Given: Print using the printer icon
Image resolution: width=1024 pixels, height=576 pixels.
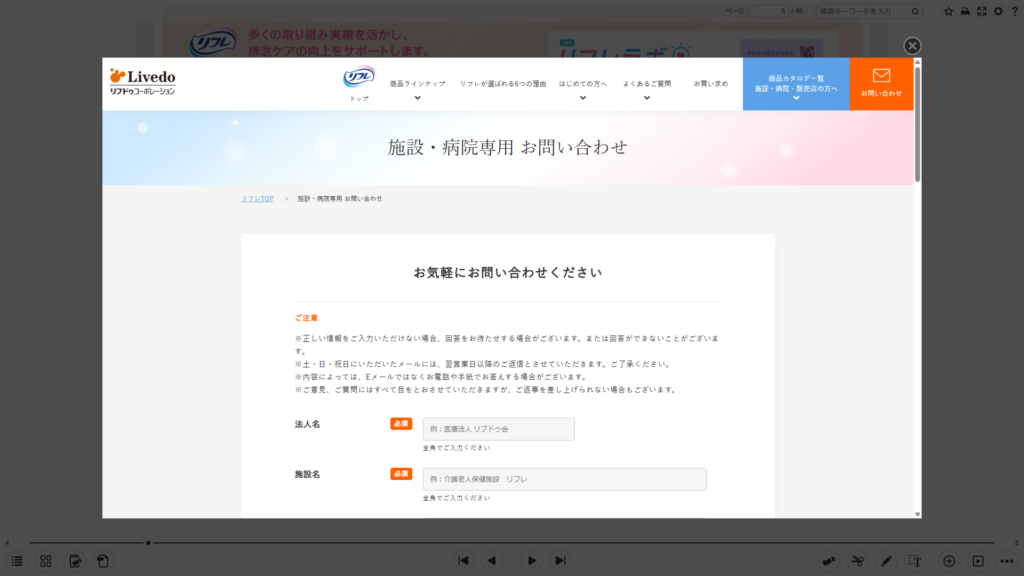Looking at the screenshot, I should (x=965, y=11).
